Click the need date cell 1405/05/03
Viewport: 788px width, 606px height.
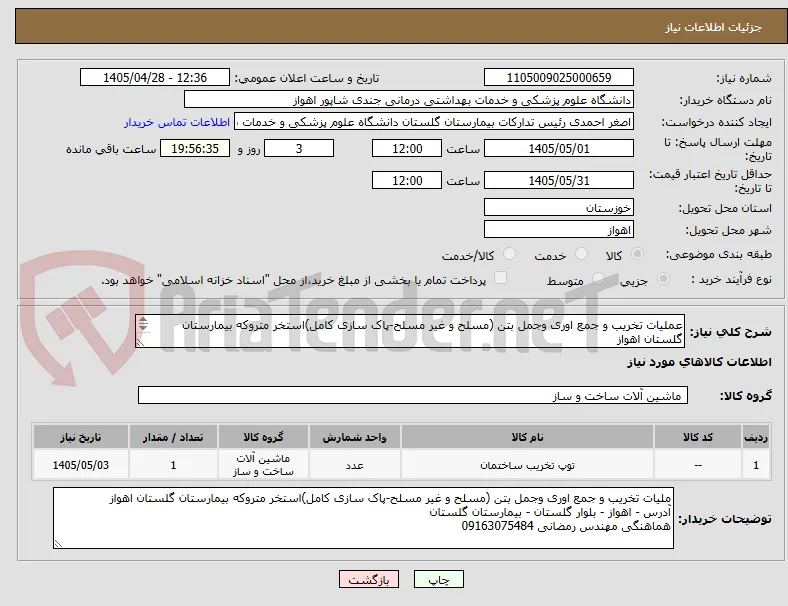[81, 465]
